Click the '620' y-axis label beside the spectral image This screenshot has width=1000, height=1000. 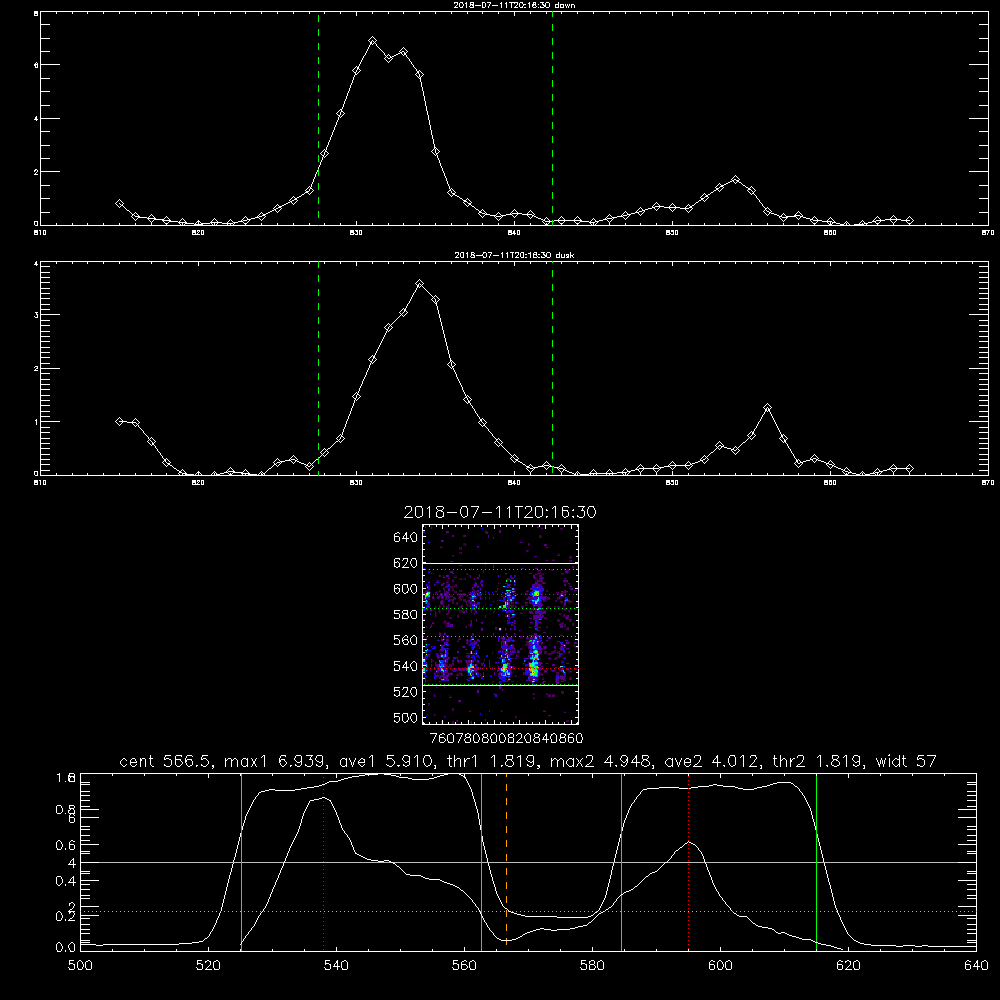tap(406, 563)
